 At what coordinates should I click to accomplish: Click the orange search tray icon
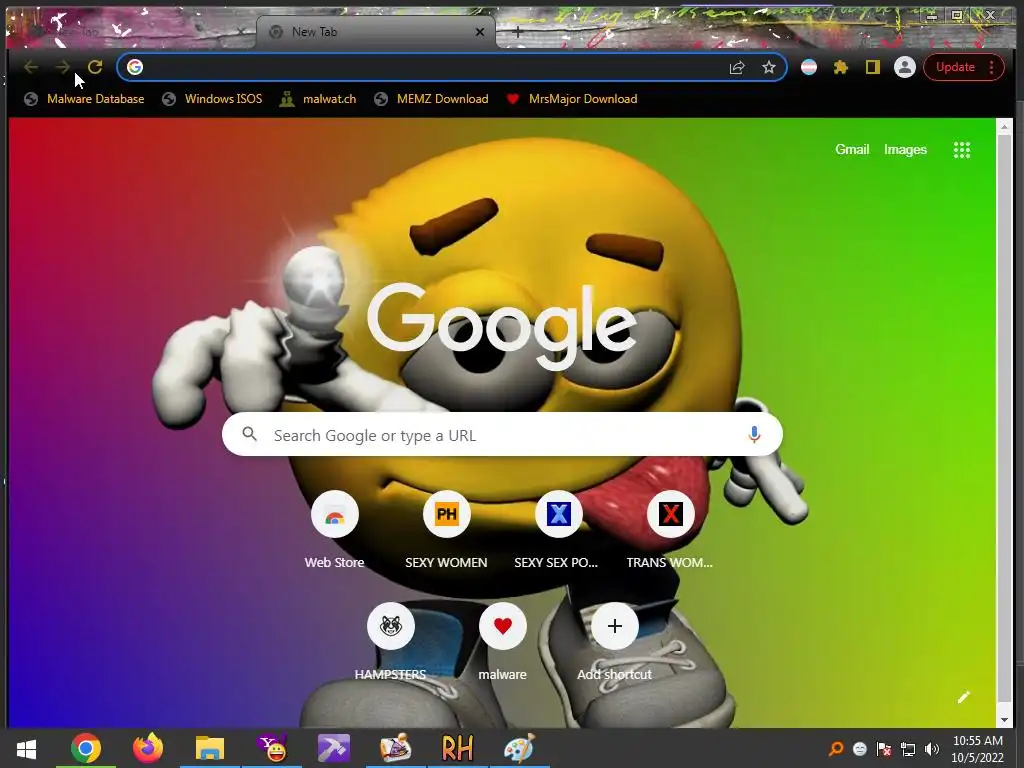click(836, 749)
